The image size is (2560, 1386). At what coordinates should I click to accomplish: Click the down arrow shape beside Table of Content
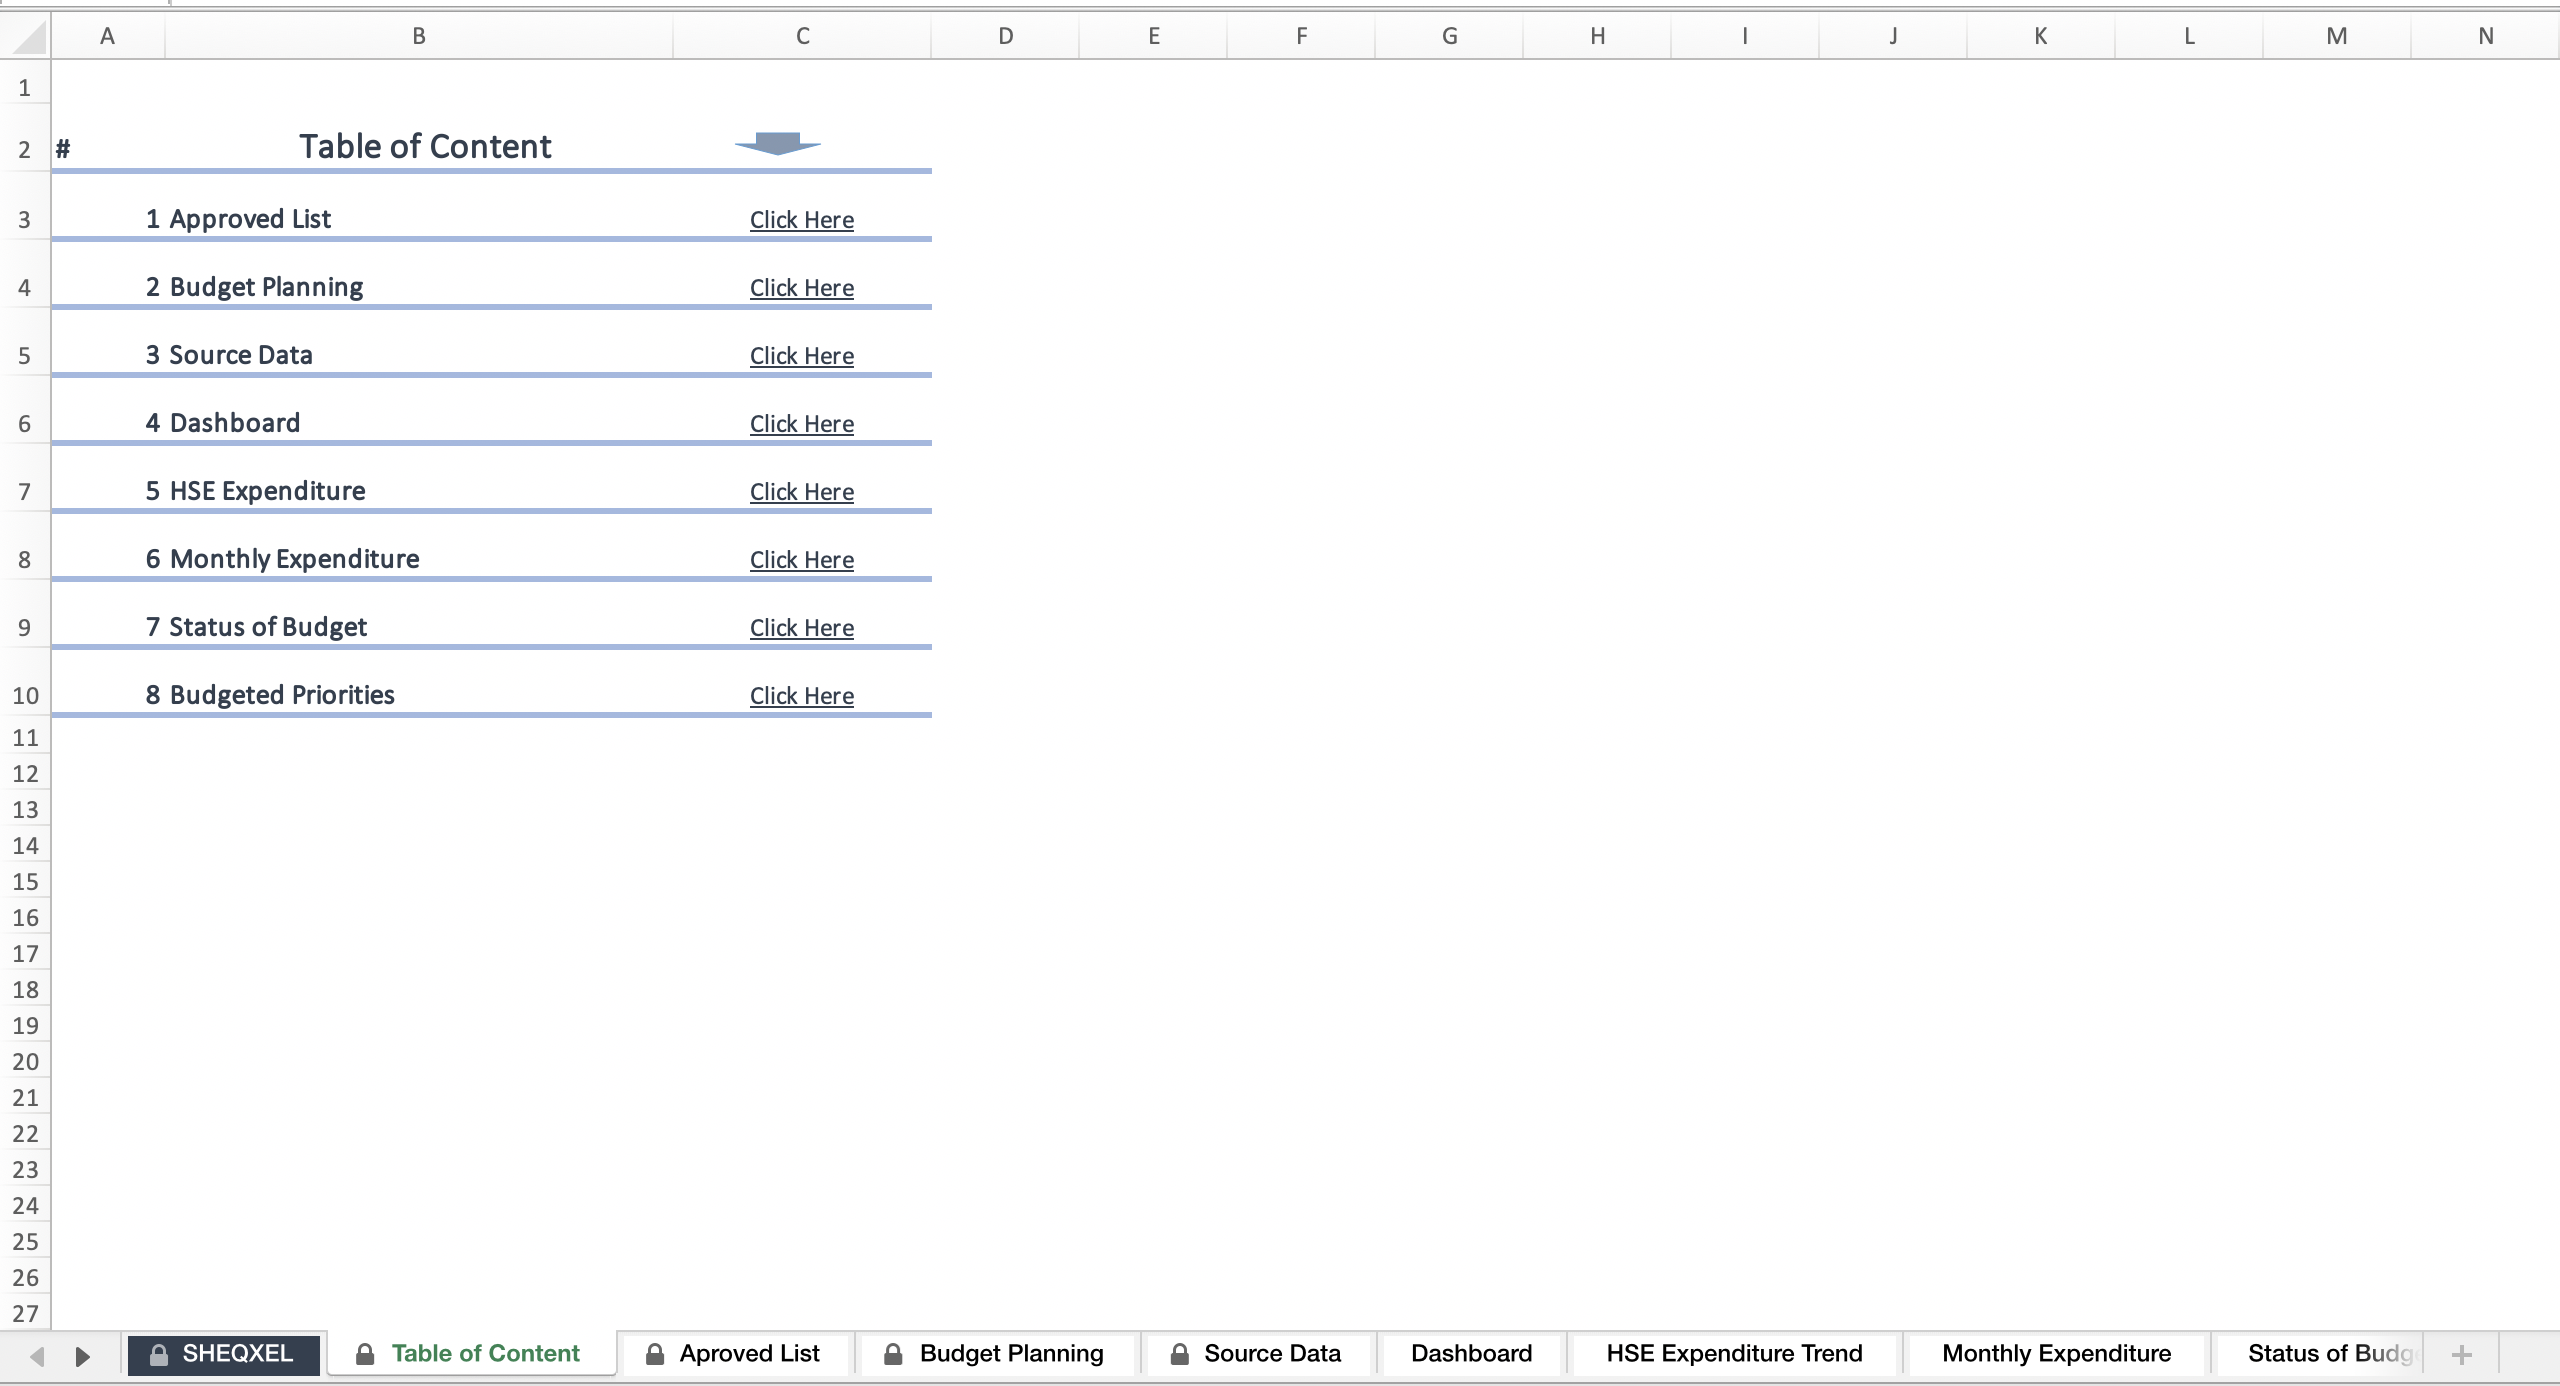tap(777, 144)
